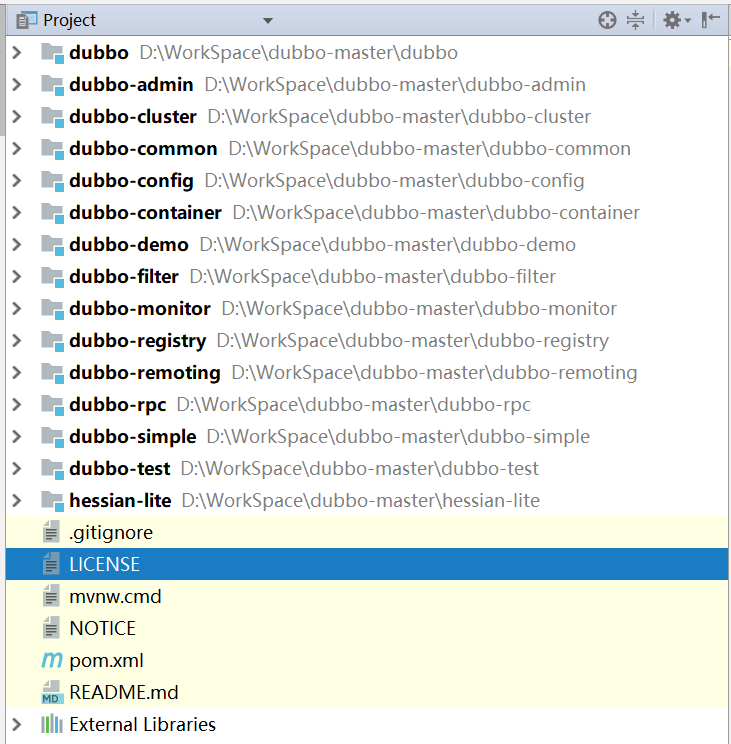
Task: Select the bold hessian-lite module name
Action: [120, 501]
